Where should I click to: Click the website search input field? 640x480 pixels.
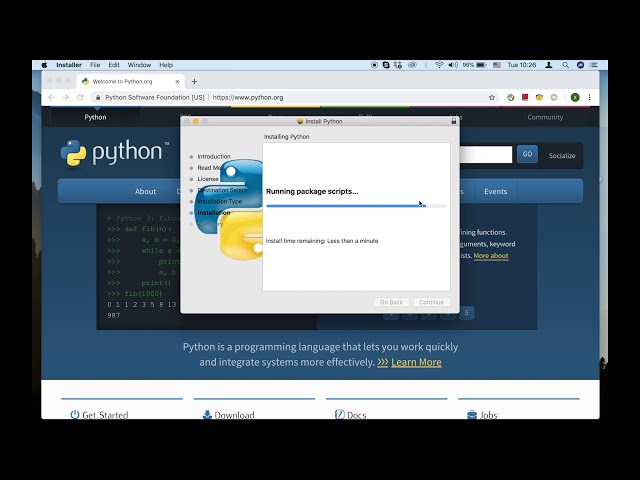tap(486, 154)
